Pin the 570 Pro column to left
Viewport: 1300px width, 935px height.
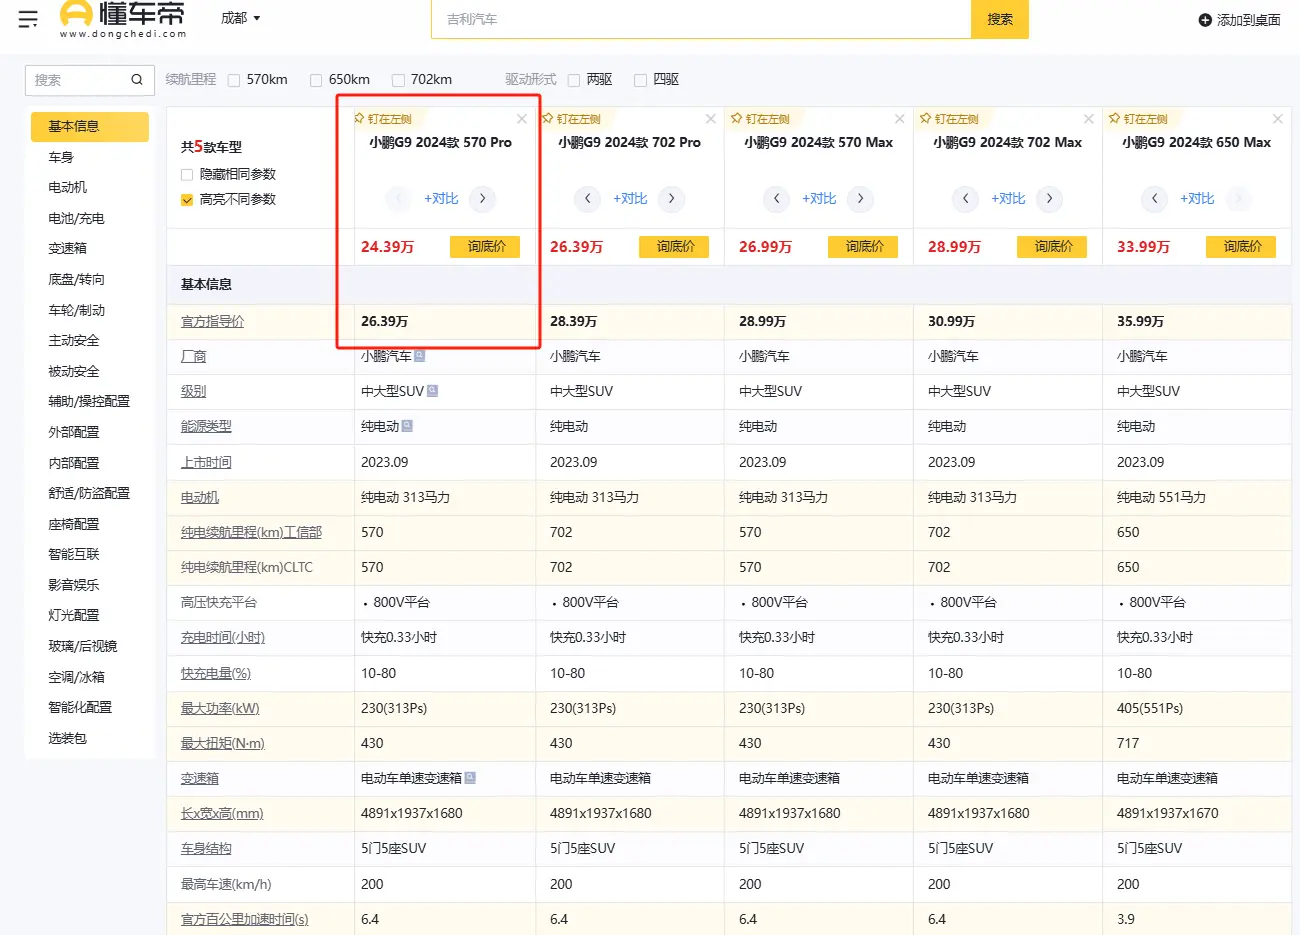383,119
